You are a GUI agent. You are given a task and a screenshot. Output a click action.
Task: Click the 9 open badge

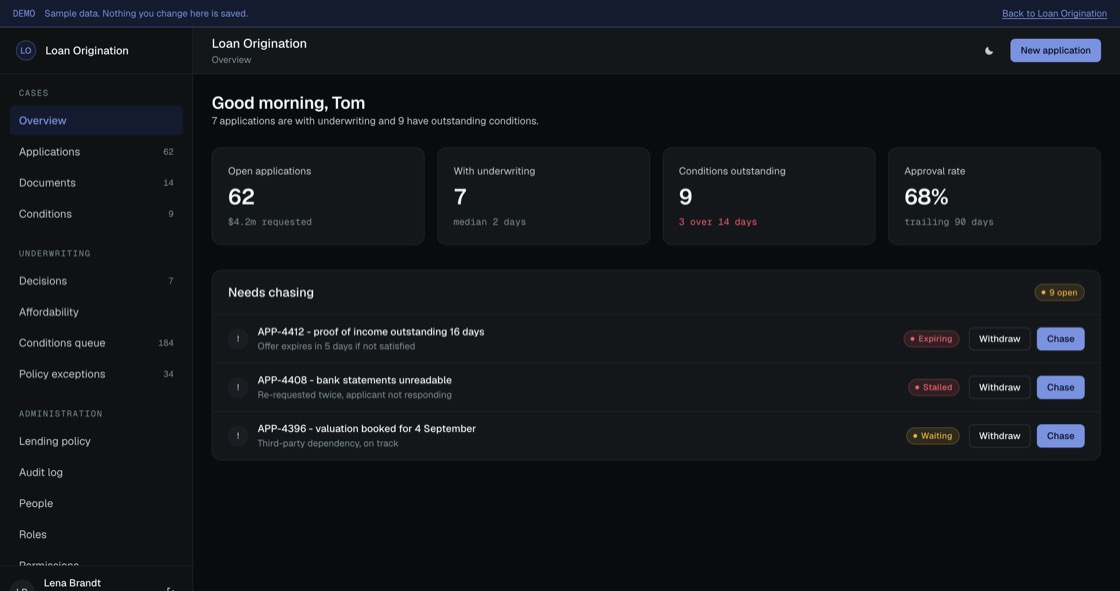click(x=1059, y=292)
